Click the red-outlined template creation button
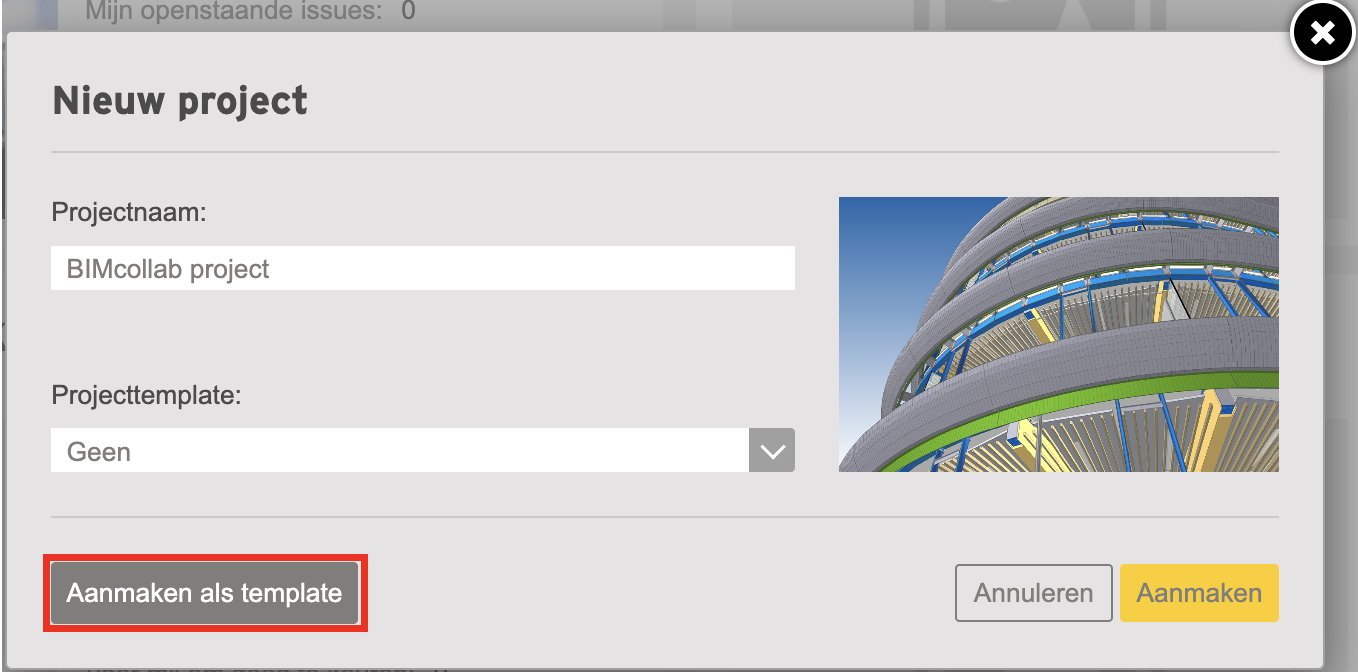 [205, 593]
